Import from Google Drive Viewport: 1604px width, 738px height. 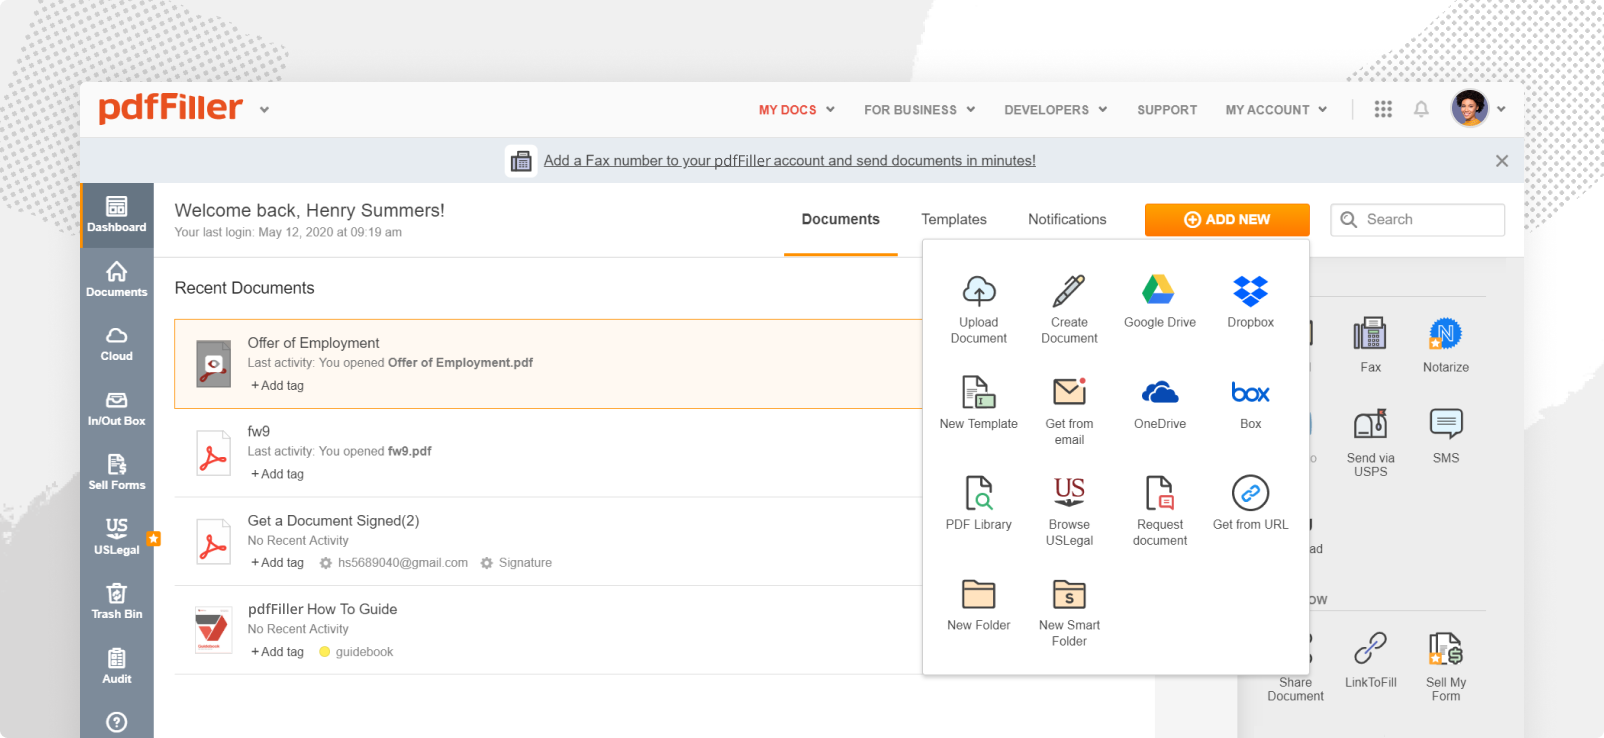pyautogui.click(x=1160, y=301)
